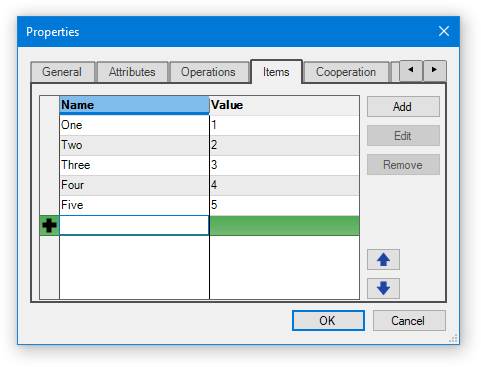Click the Edit button
The width and height of the screenshot is (481, 367).
point(403,136)
